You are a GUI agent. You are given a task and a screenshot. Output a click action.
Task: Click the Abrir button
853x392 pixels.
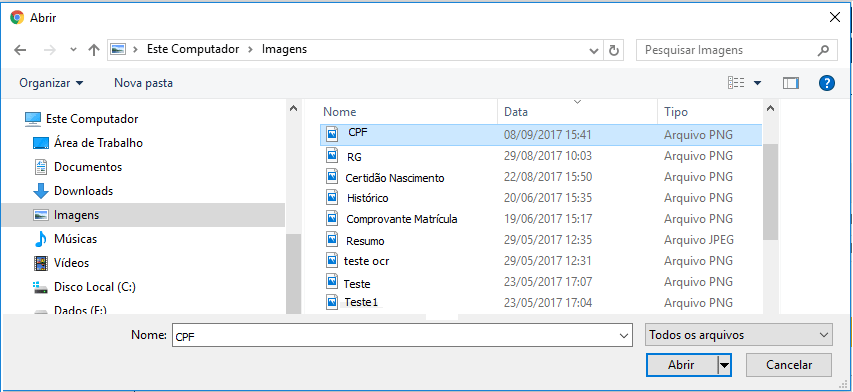(682, 365)
